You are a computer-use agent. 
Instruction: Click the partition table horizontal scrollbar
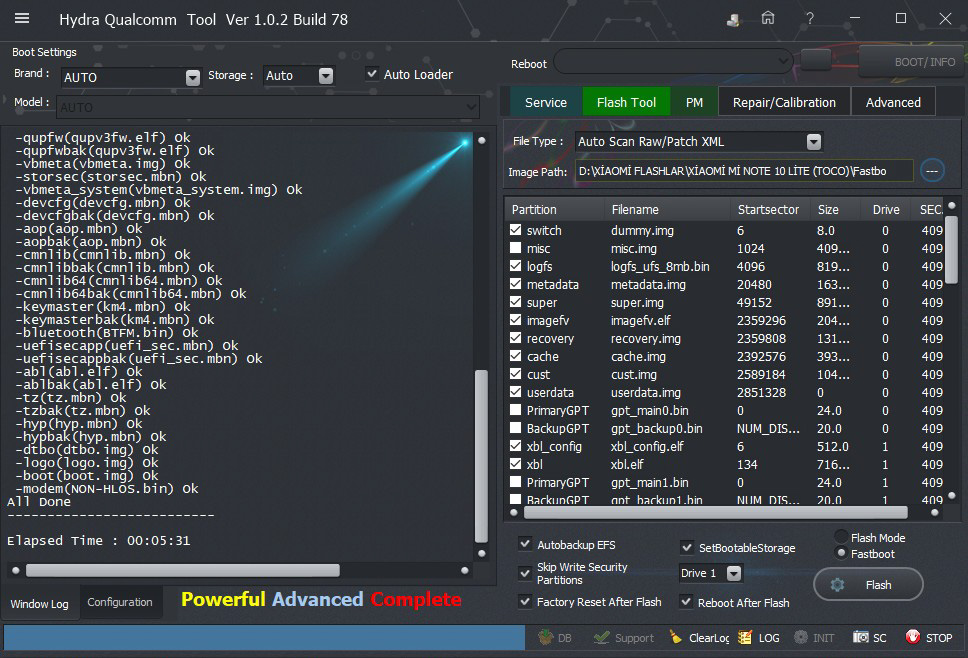point(716,512)
